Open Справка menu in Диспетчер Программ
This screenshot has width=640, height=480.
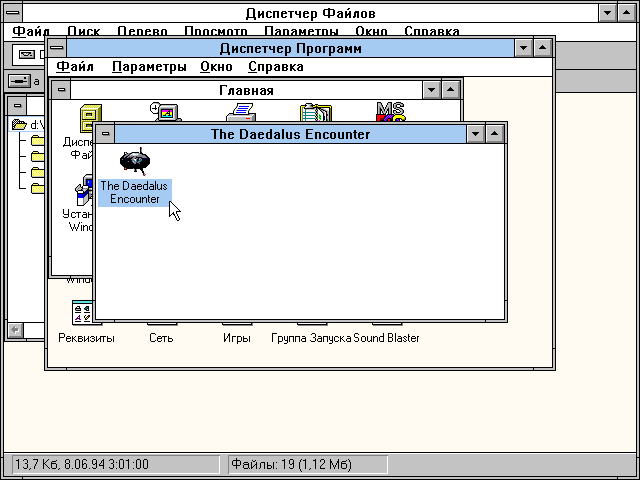tap(276, 67)
